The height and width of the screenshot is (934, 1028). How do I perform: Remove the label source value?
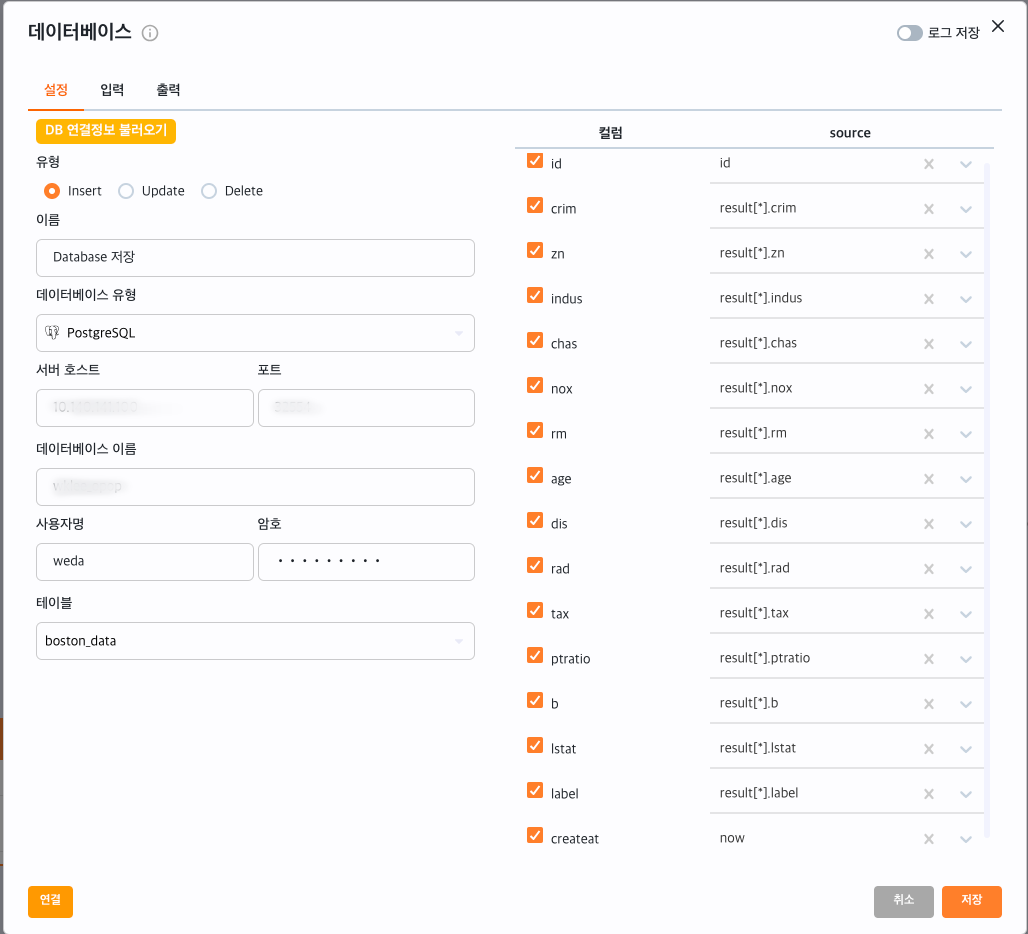pos(929,794)
